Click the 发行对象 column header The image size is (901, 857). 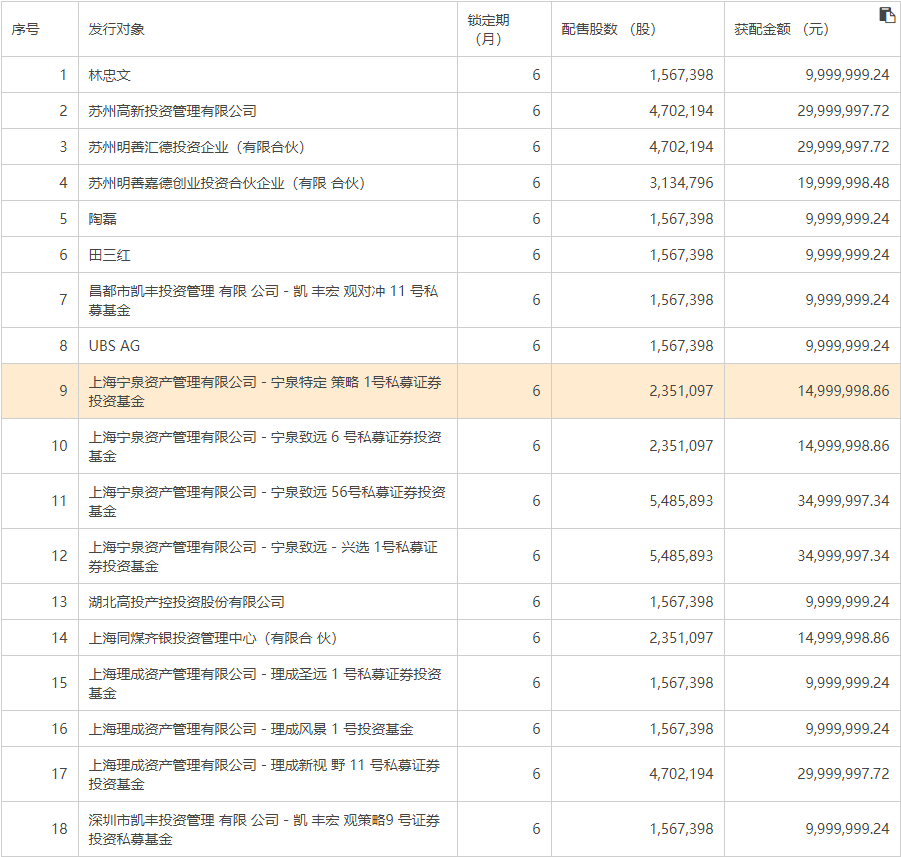tap(116, 29)
